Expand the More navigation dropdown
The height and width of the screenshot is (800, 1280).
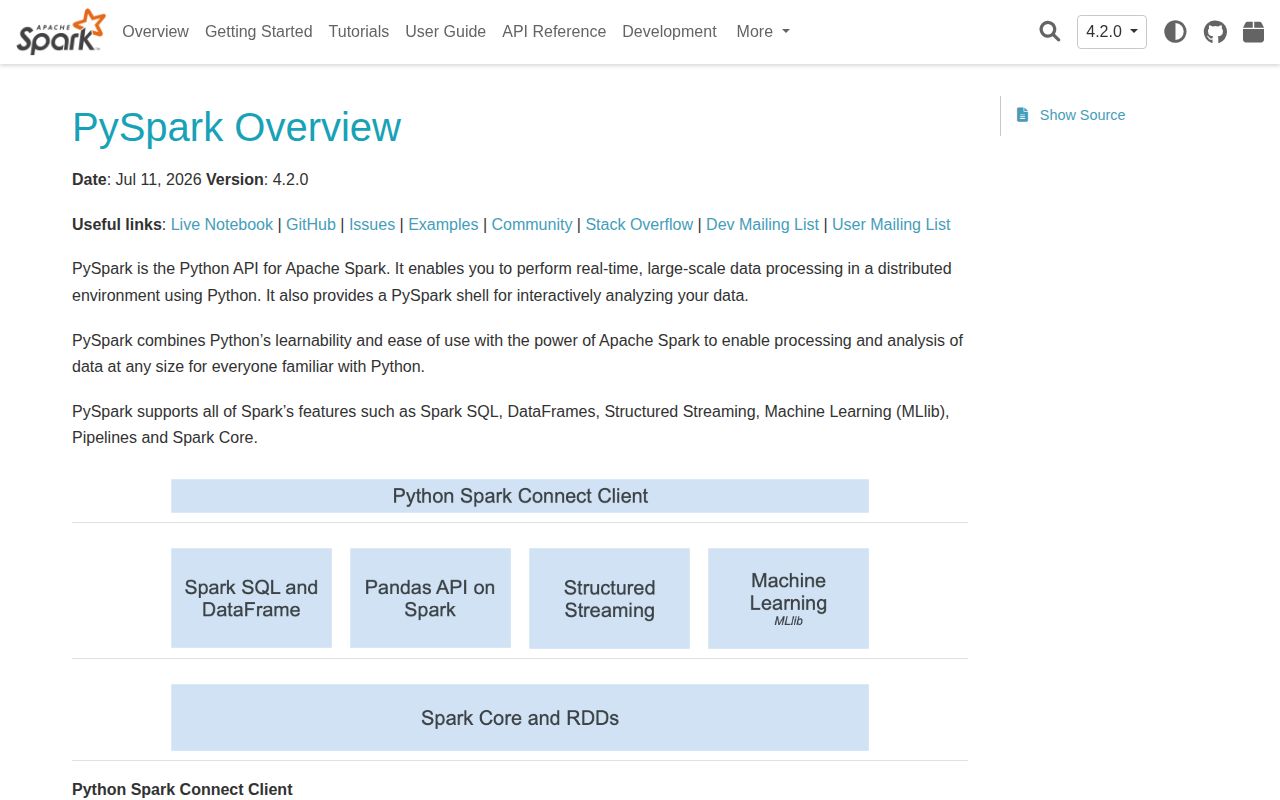(x=763, y=31)
